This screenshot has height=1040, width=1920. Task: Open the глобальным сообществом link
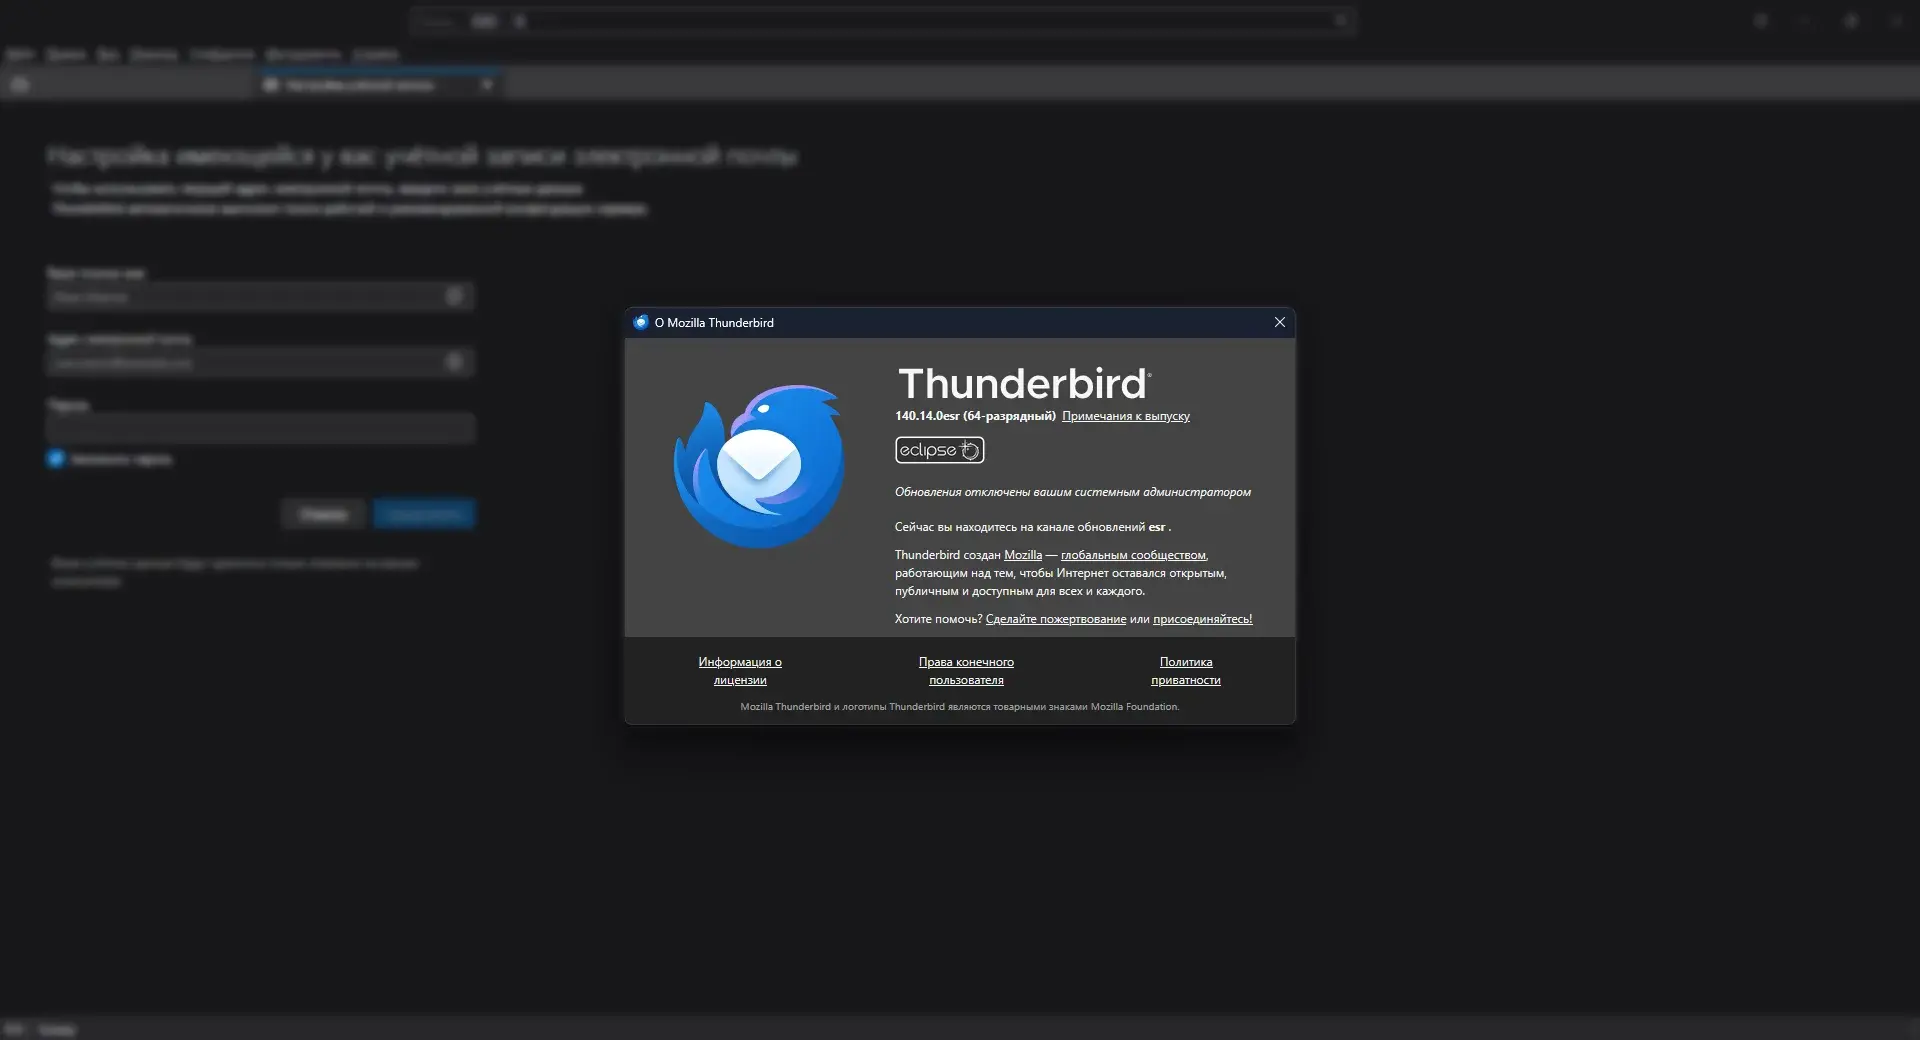1133,555
